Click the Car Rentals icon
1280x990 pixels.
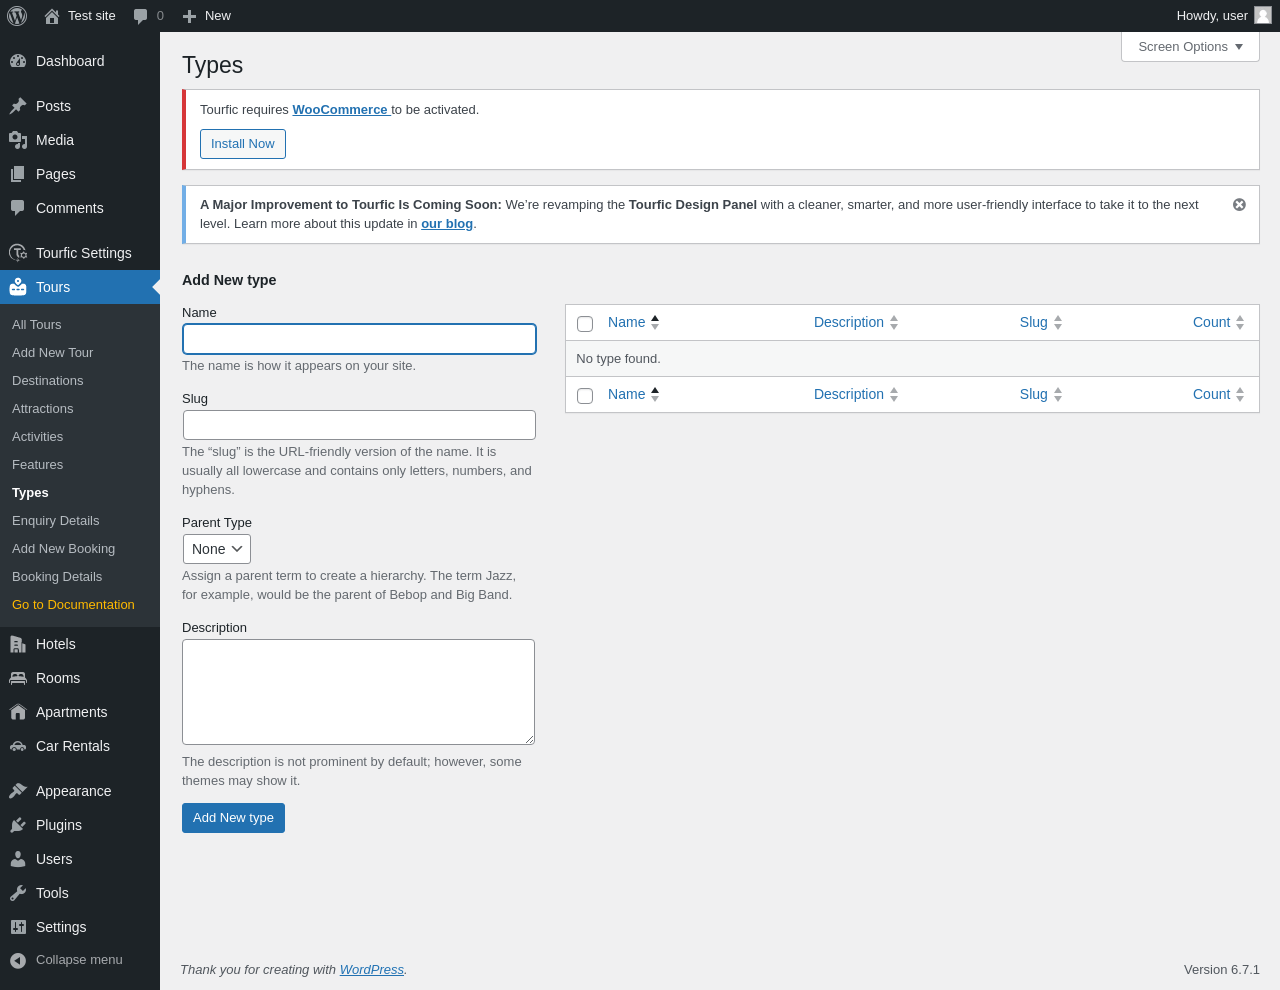point(18,746)
